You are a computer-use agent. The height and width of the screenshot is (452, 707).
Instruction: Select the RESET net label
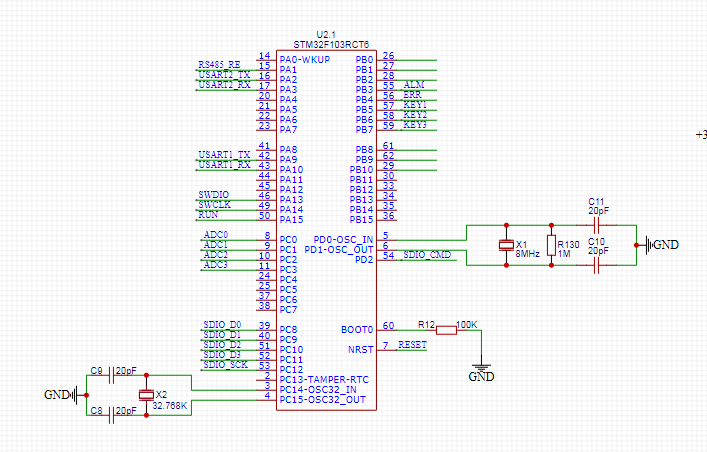coord(412,345)
